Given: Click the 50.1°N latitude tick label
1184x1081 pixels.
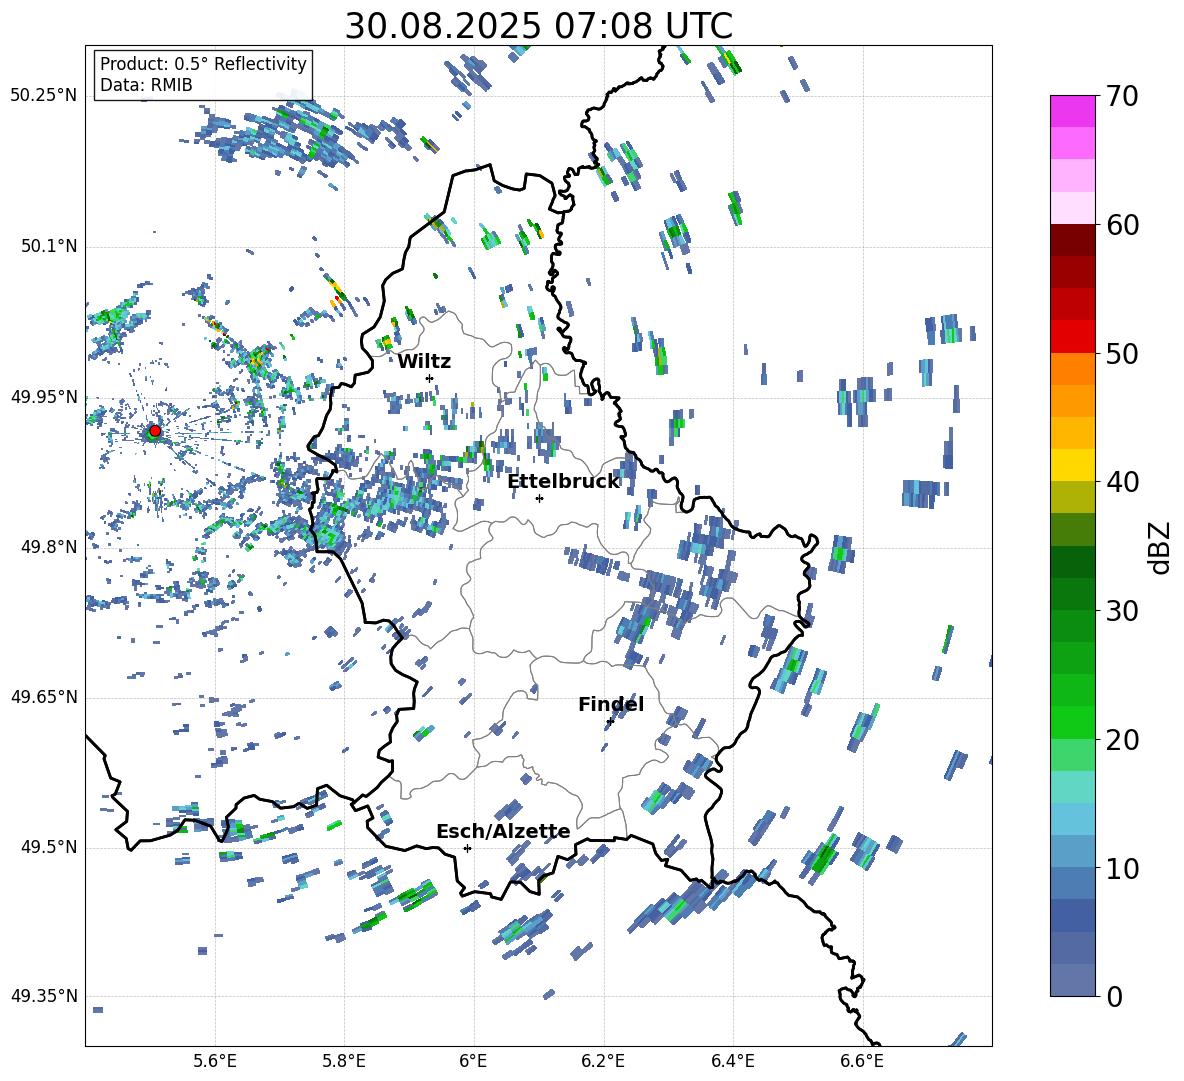Looking at the screenshot, I should (x=49, y=247).
